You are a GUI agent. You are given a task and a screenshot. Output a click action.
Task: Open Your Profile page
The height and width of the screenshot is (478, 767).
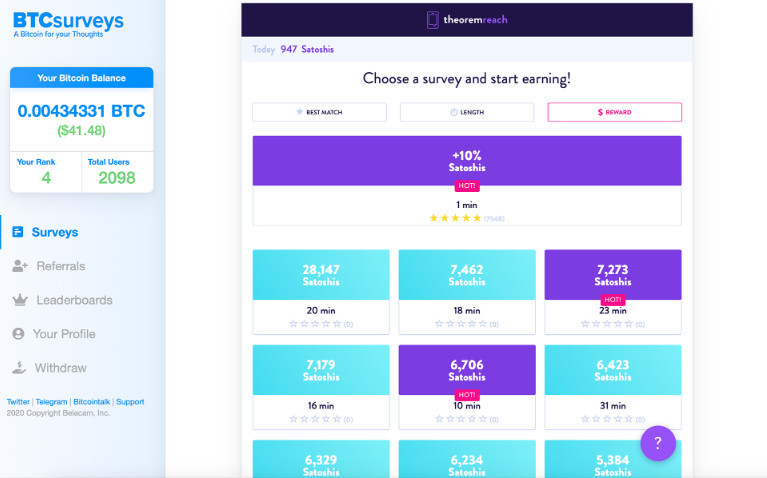(64, 334)
